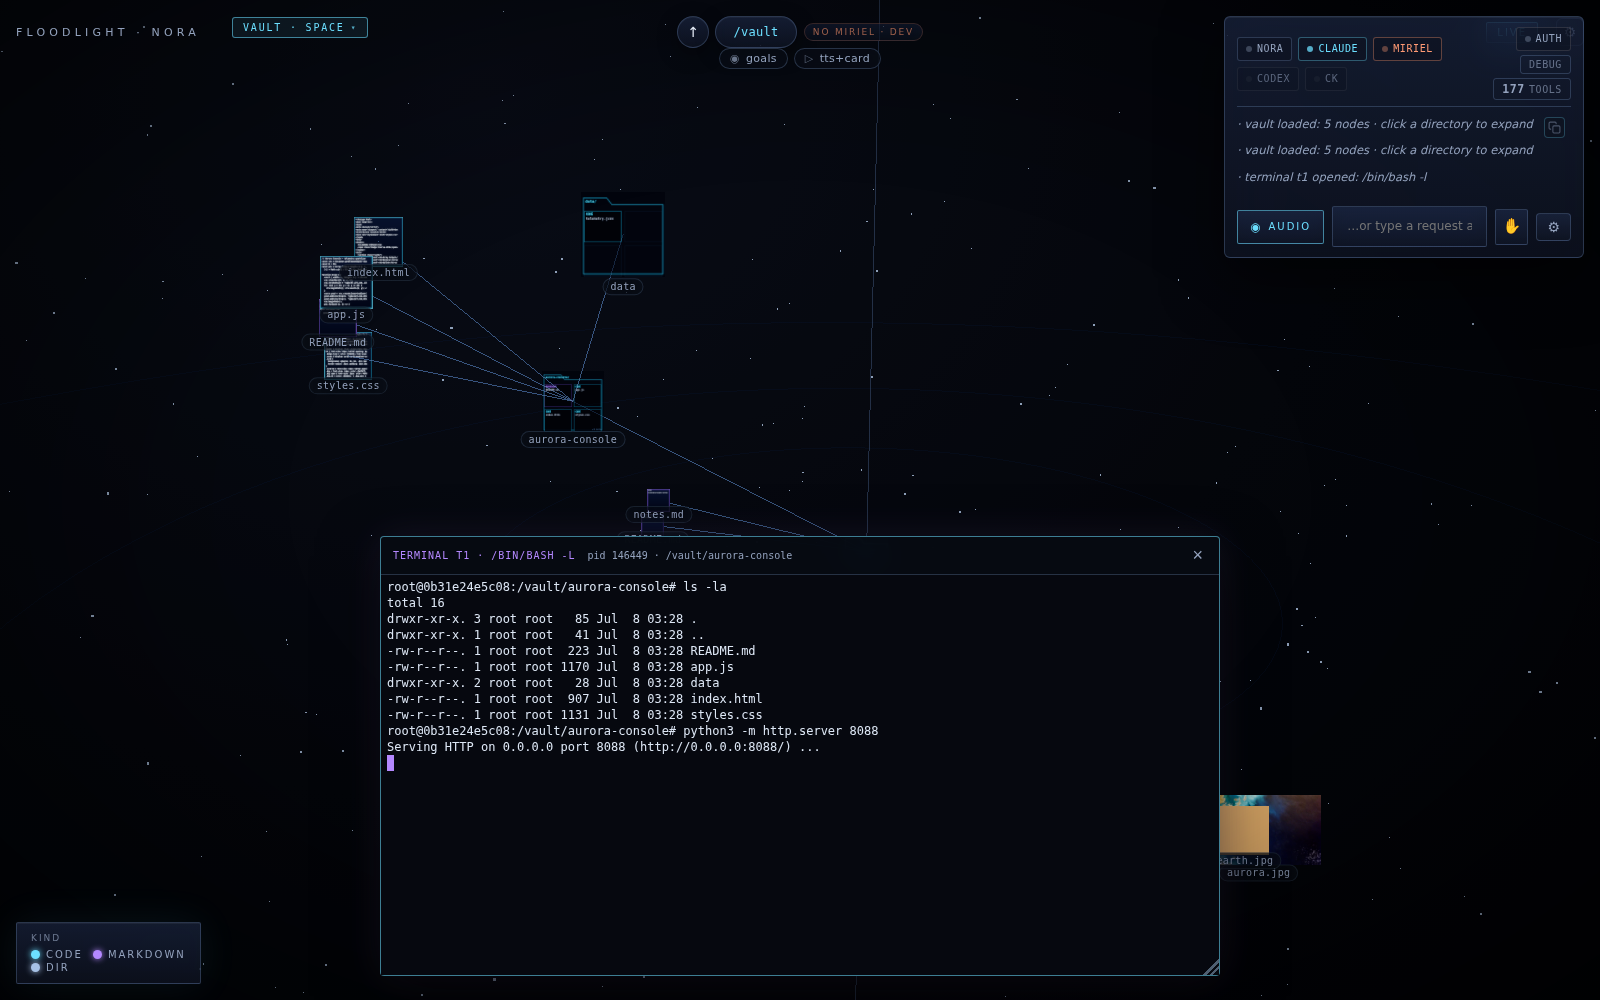This screenshot has width=1600, height=1000.
Task: Click the raised hand stop button
Action: coord(1511,227)
